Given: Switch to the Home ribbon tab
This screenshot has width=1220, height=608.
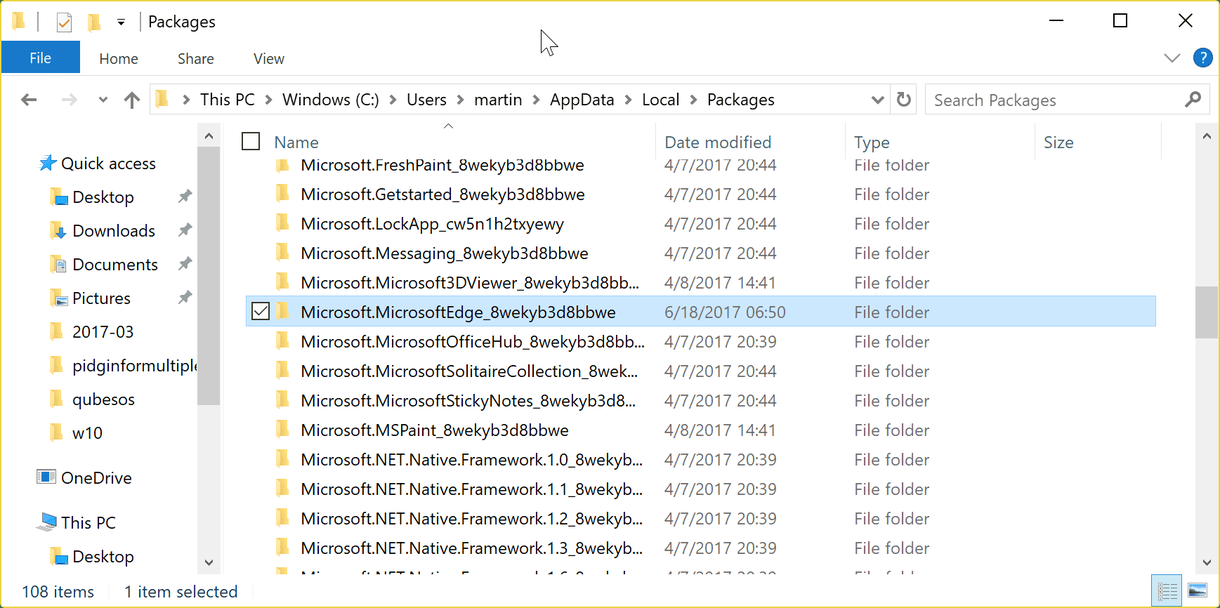Looking at the screenshot, I should (118, 59).
